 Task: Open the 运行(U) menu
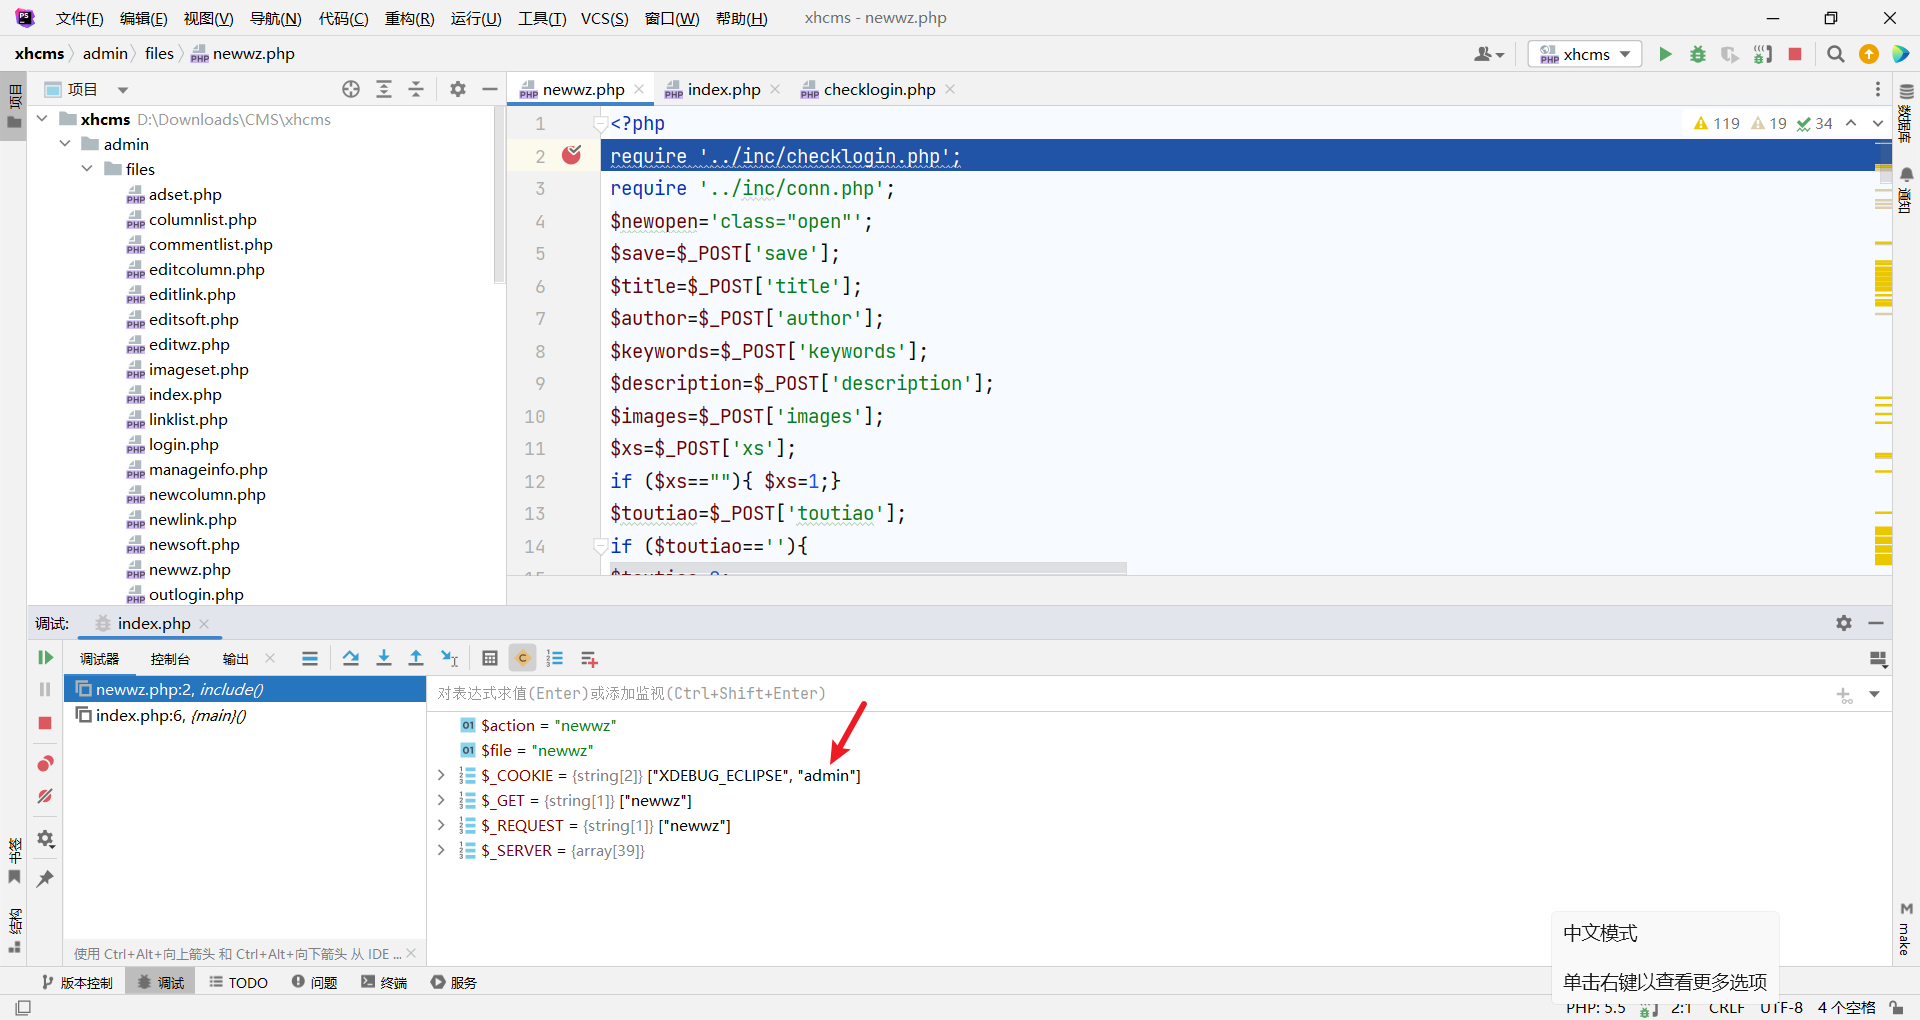[476, 18]
